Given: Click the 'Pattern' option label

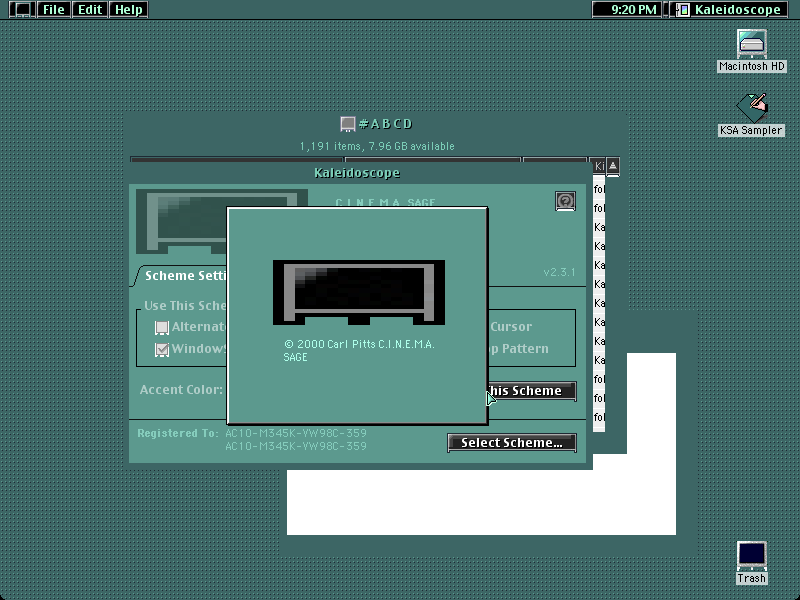Looking at the screenshot, I should tap(525, 349).
